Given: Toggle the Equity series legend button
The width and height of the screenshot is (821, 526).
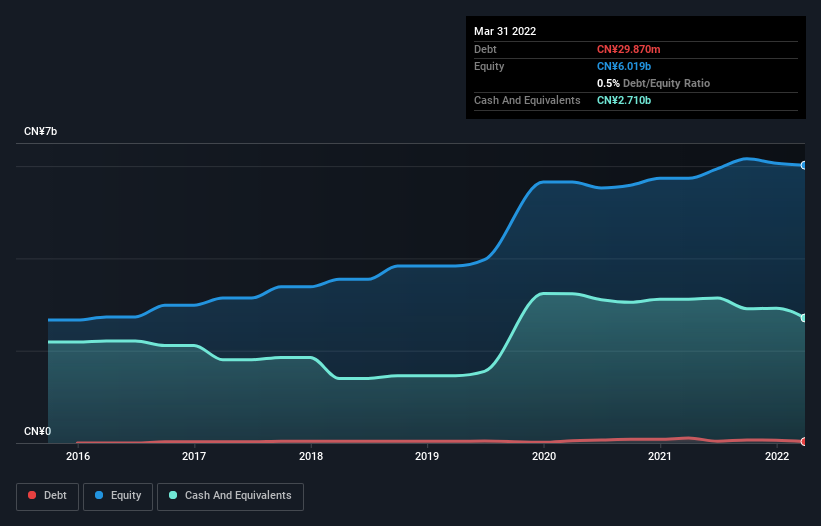Looking at the screenshot, I should tap(118, 496).
